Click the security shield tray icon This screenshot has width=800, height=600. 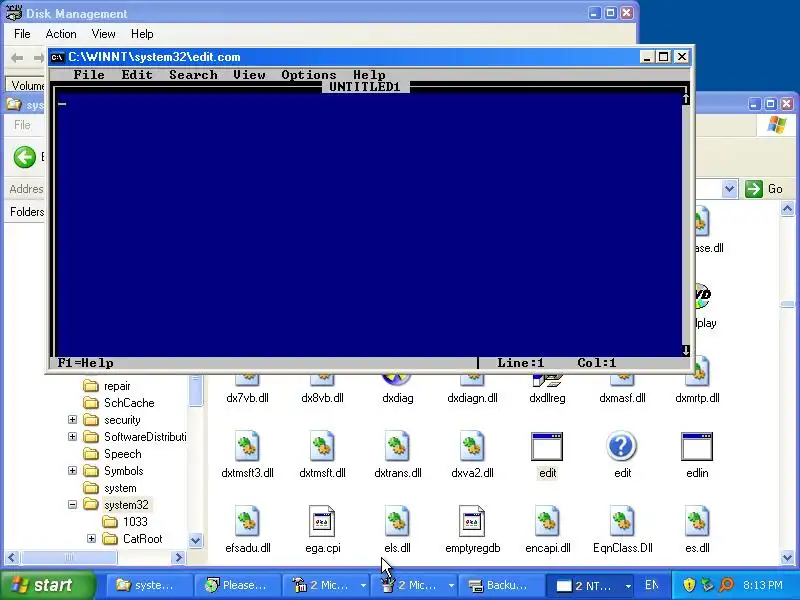[689, 585]
